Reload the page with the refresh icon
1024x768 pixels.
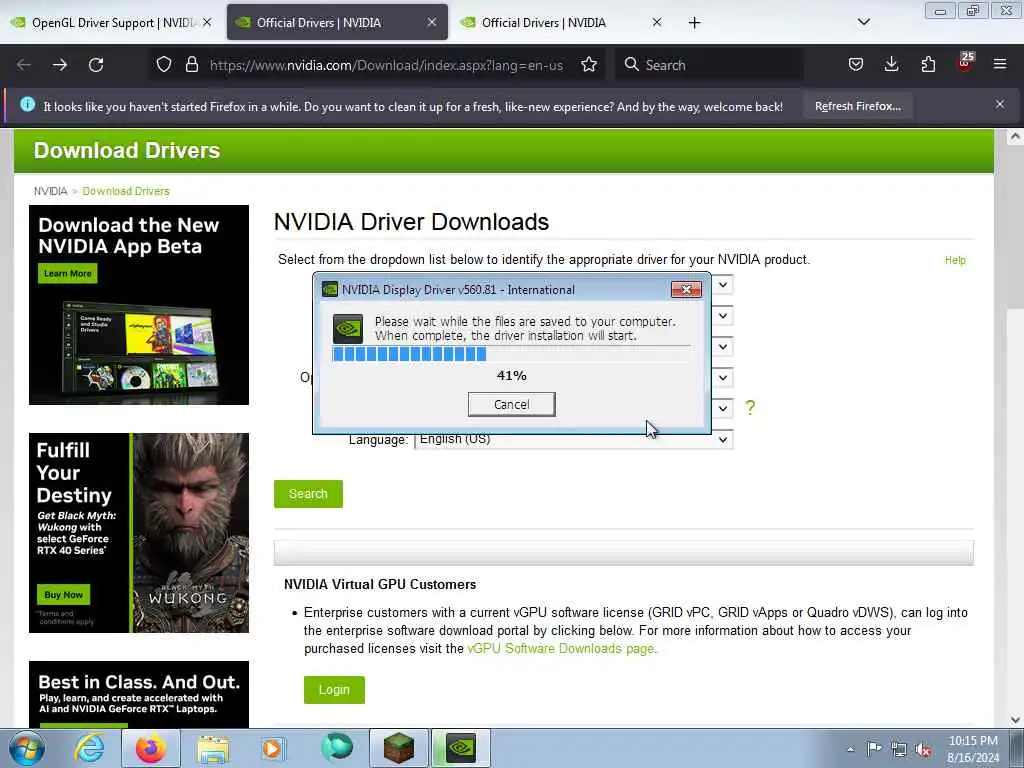[x=96, y=65]
